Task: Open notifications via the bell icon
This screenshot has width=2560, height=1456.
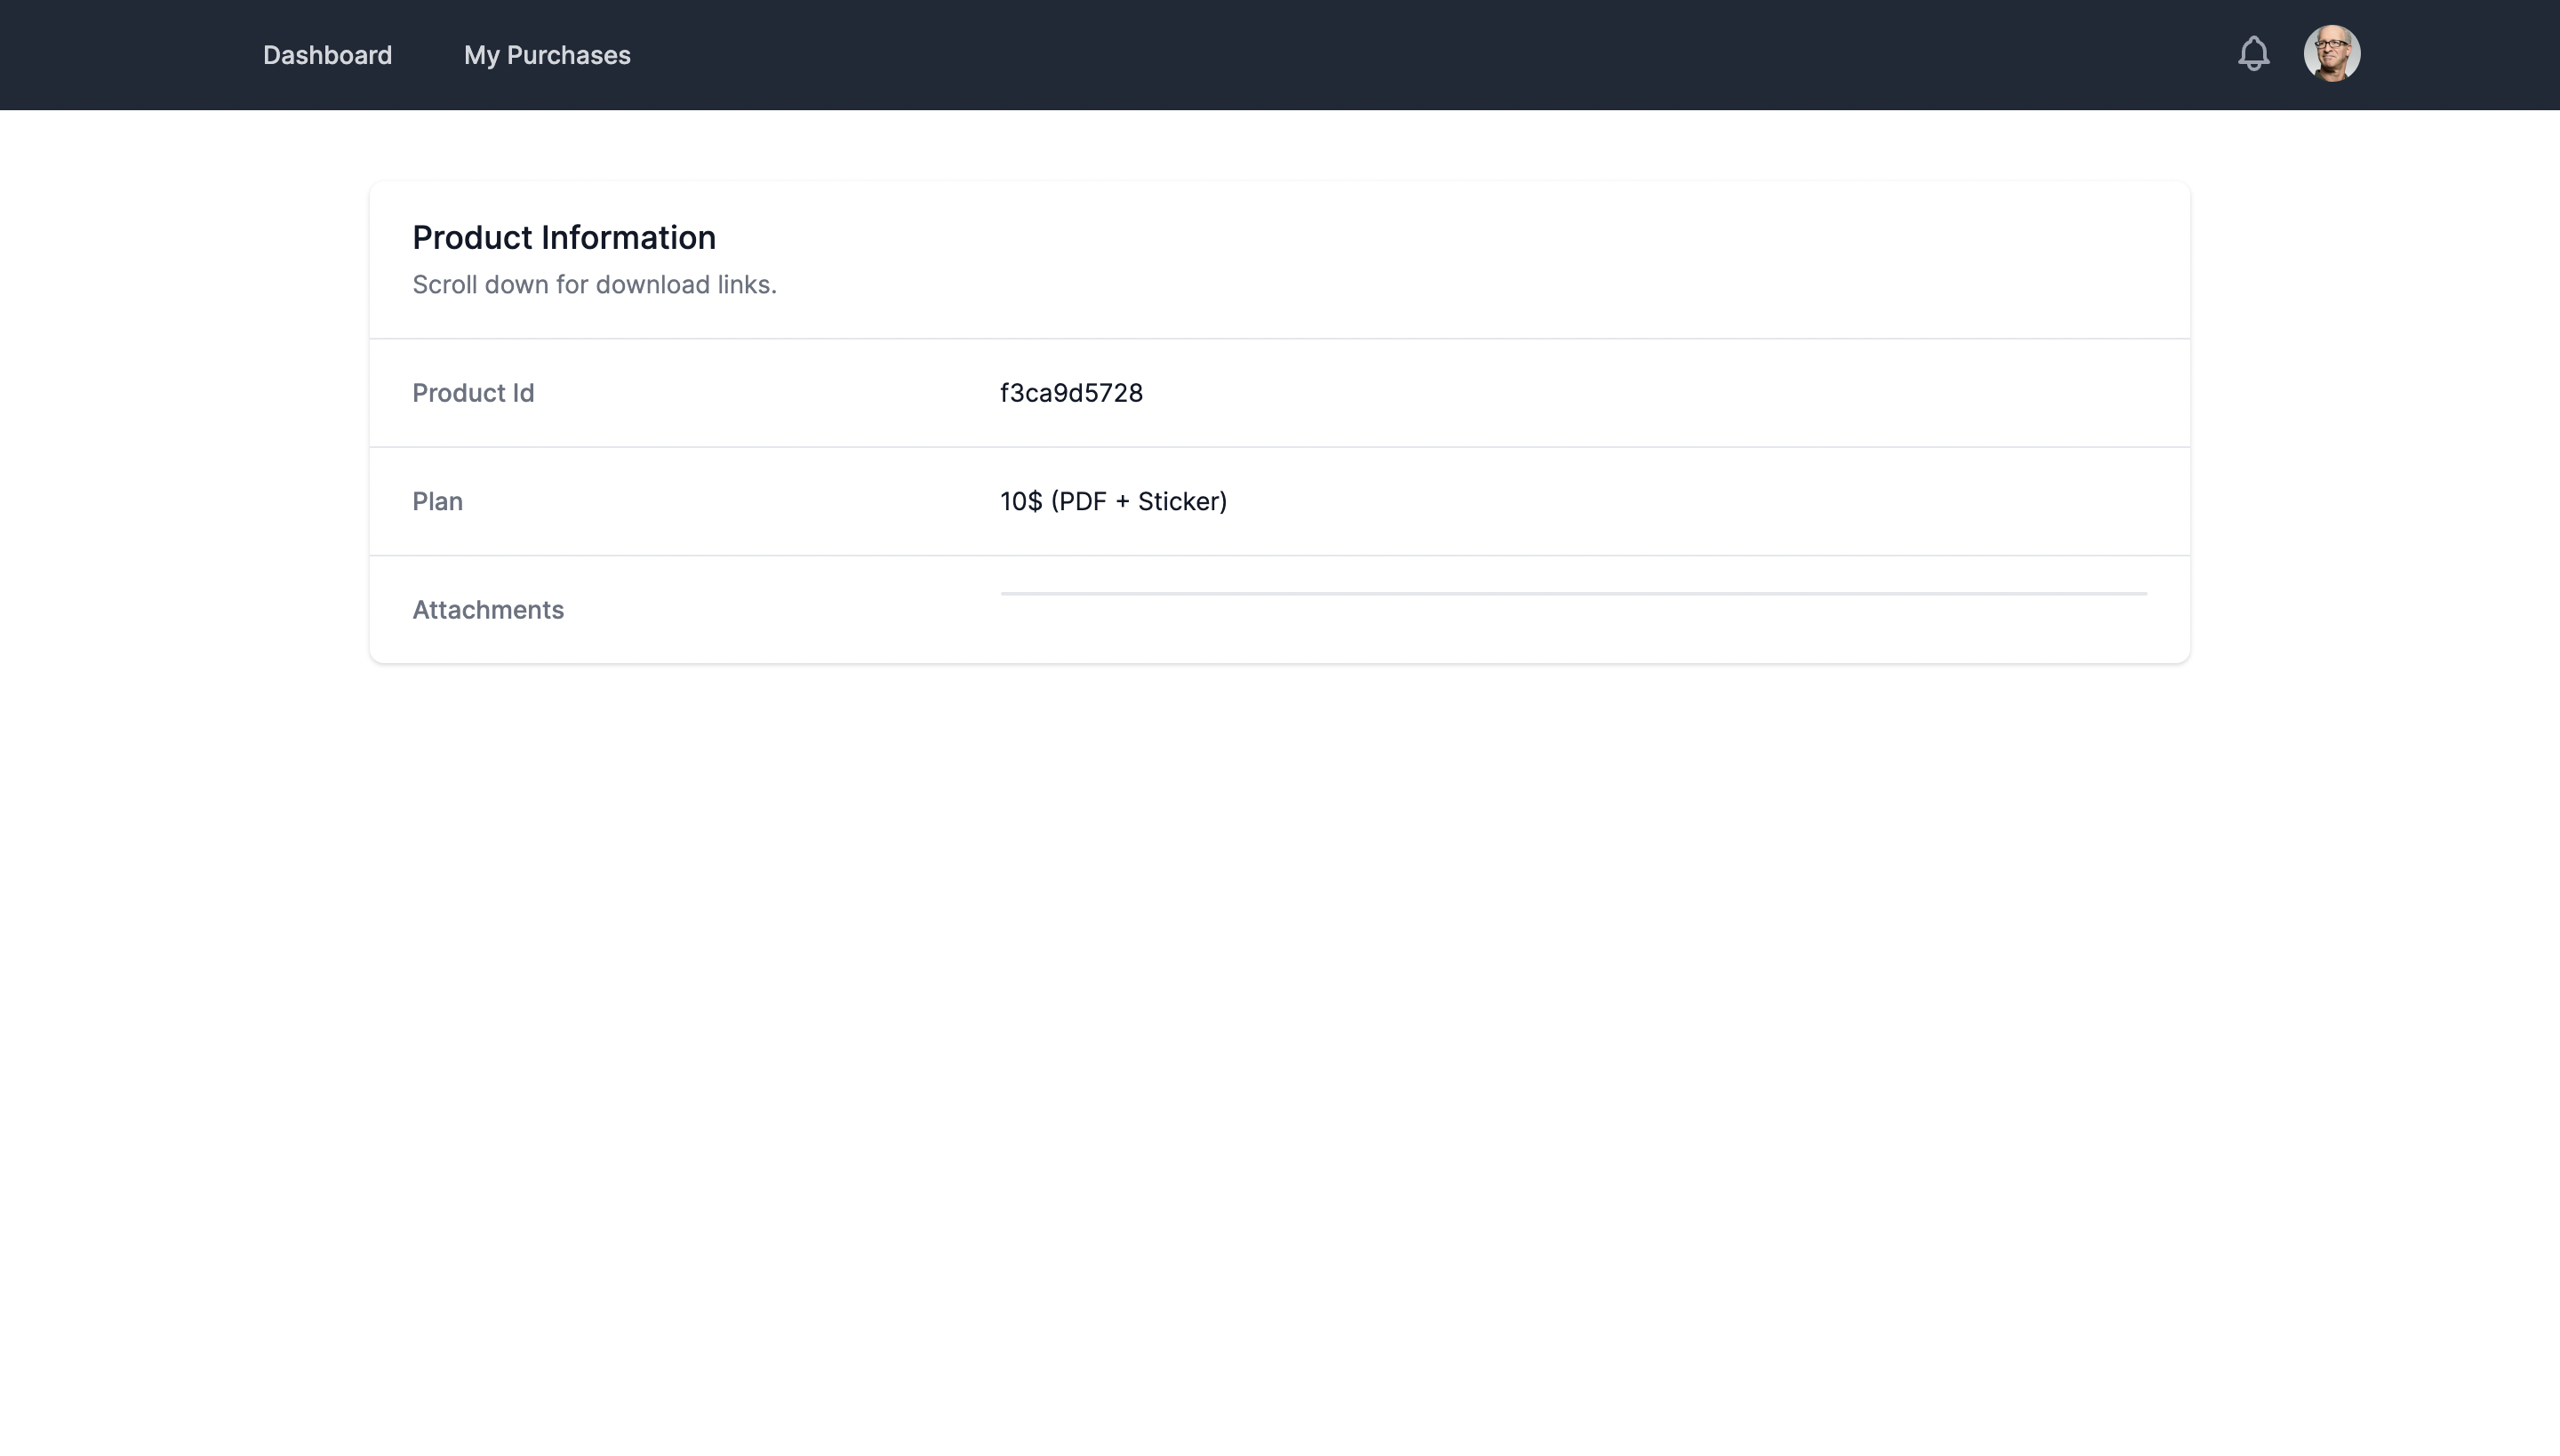Action: tap(2253, 54)
